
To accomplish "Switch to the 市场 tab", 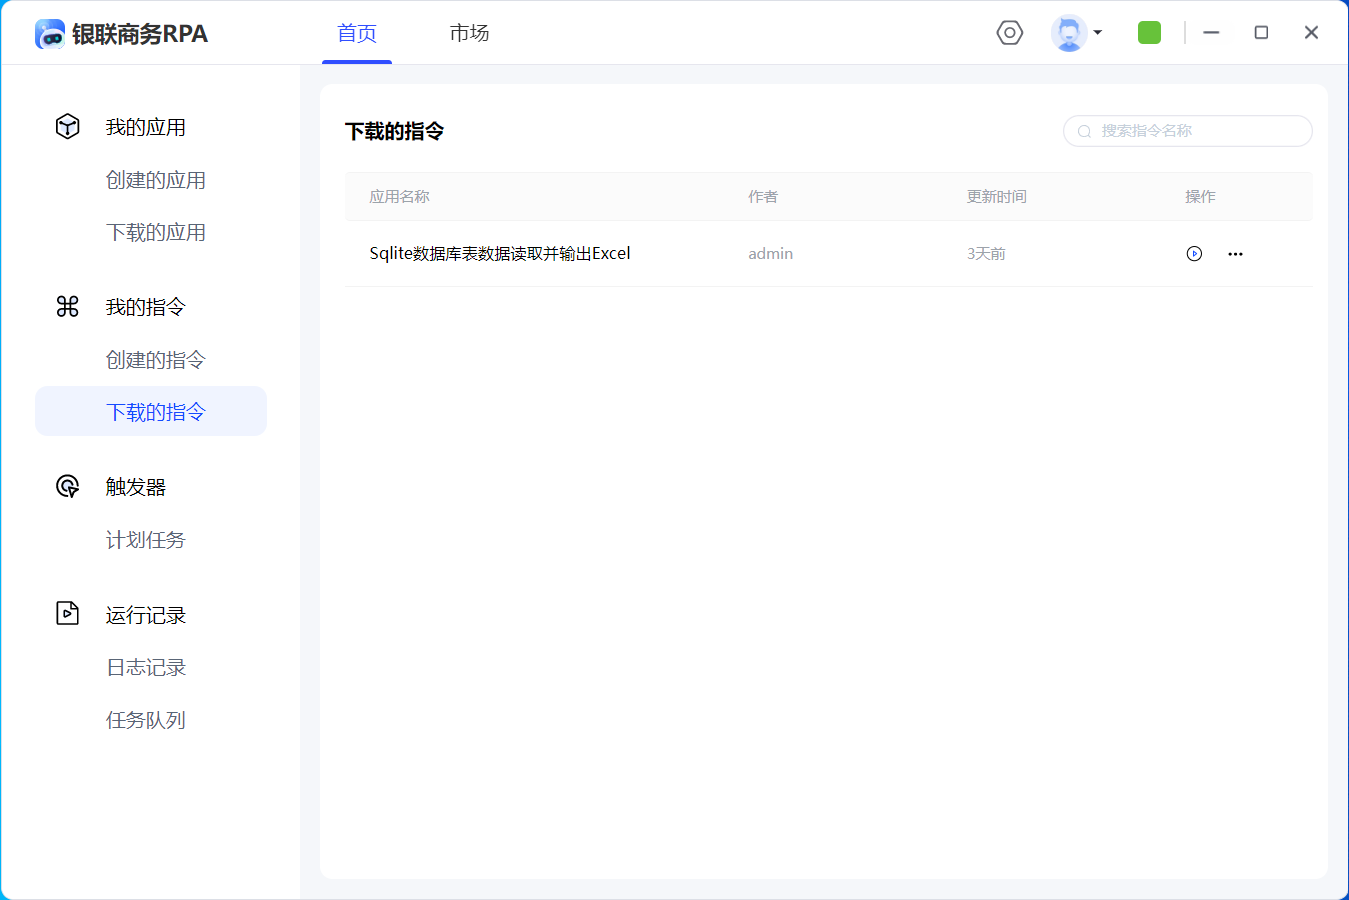I will coord(469,33).
